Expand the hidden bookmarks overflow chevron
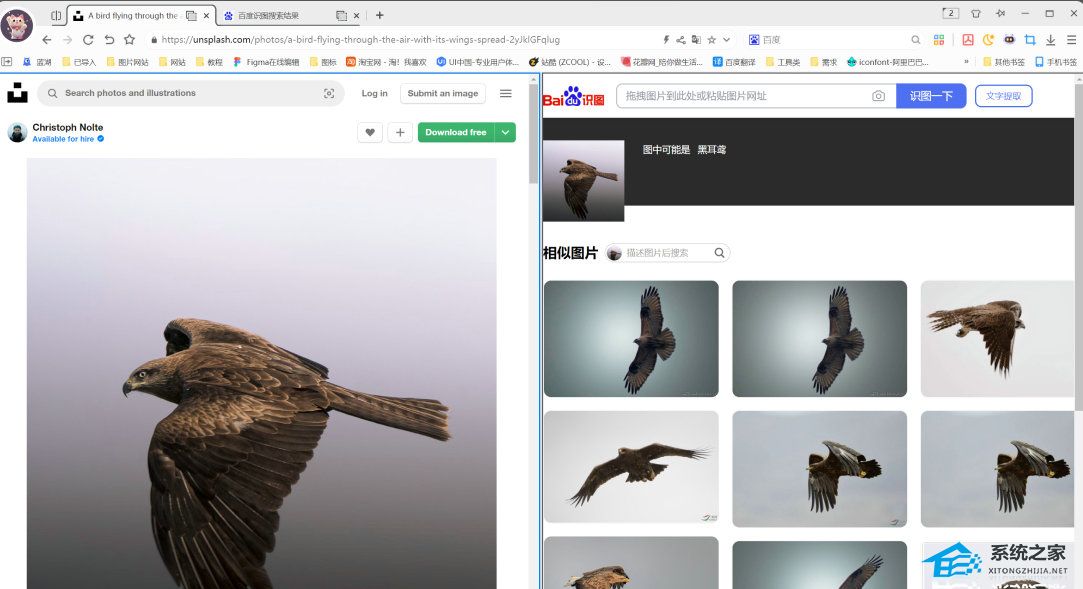 (966, 62)
